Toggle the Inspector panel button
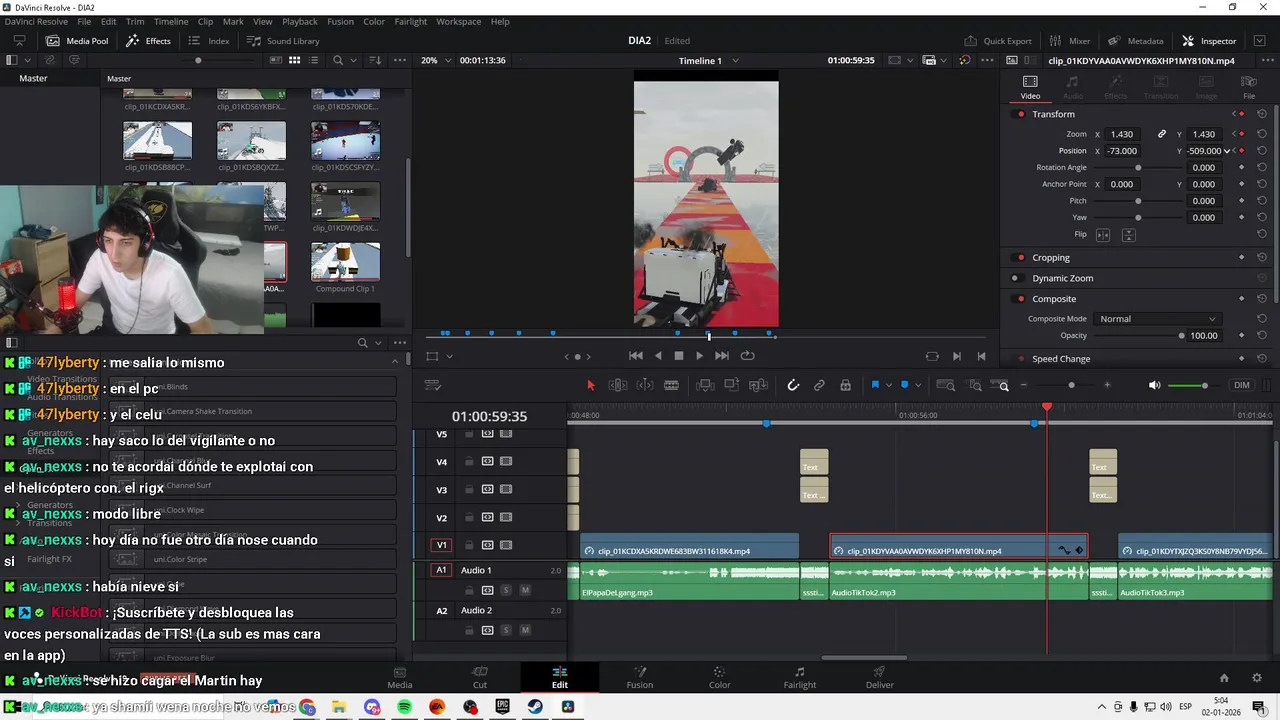Viewport: 1280px width, 720px height. (1209, 41)
